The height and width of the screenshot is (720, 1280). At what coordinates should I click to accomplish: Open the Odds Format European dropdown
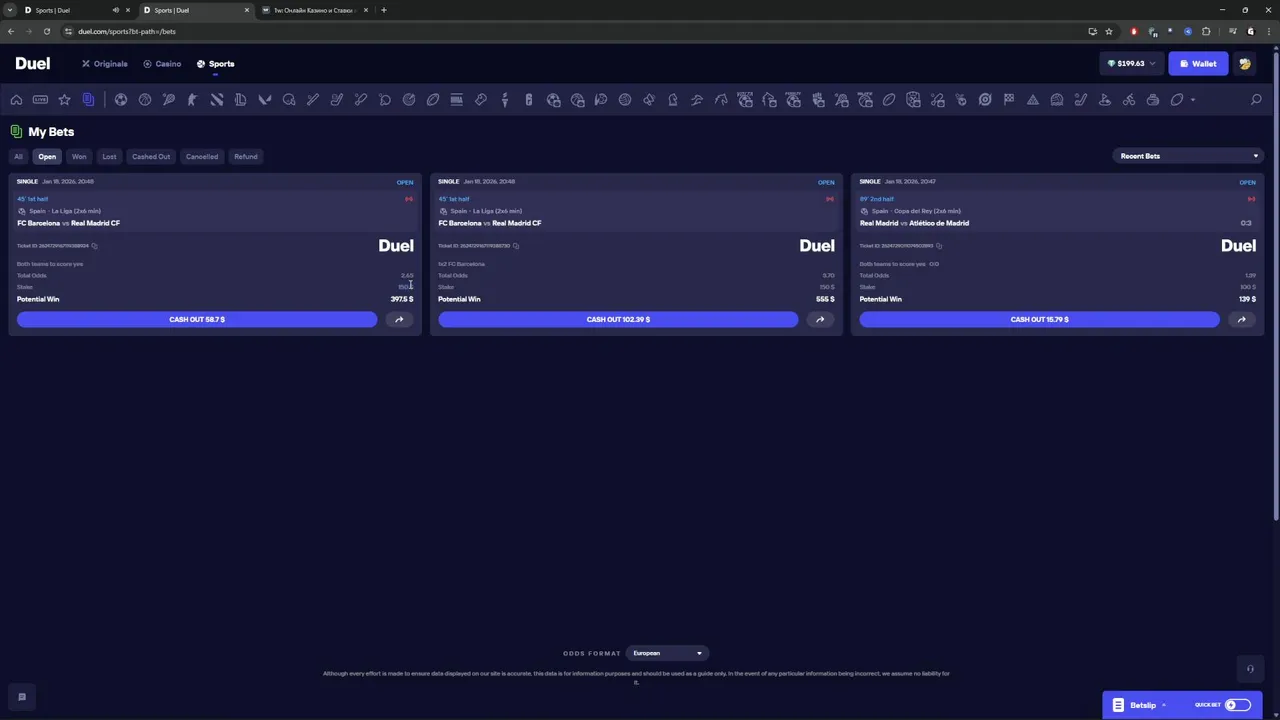coord(667,653)
